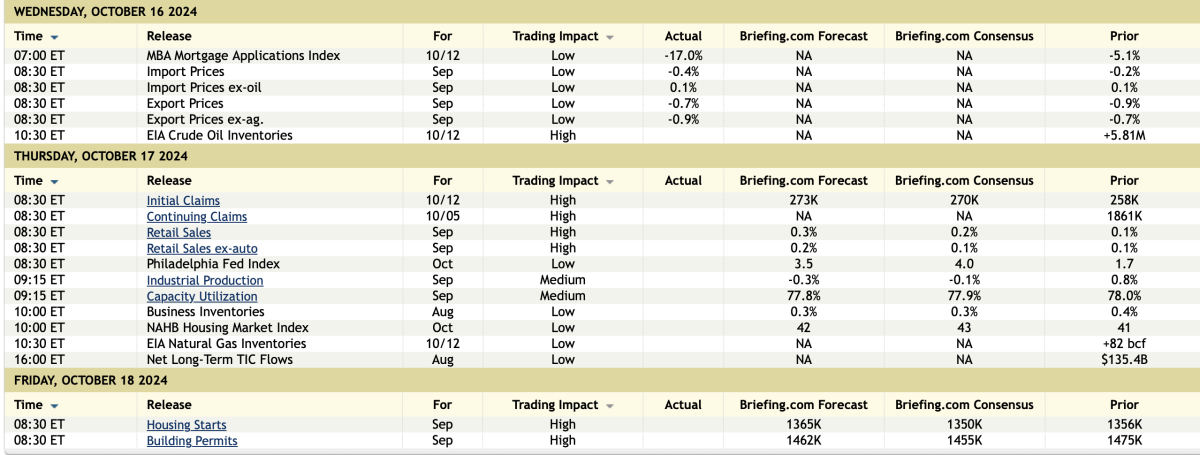1200x455 pixels.
Task: Click the Trading Impact sort arrow in Friday's table
Action: click(x=610, y=406)
